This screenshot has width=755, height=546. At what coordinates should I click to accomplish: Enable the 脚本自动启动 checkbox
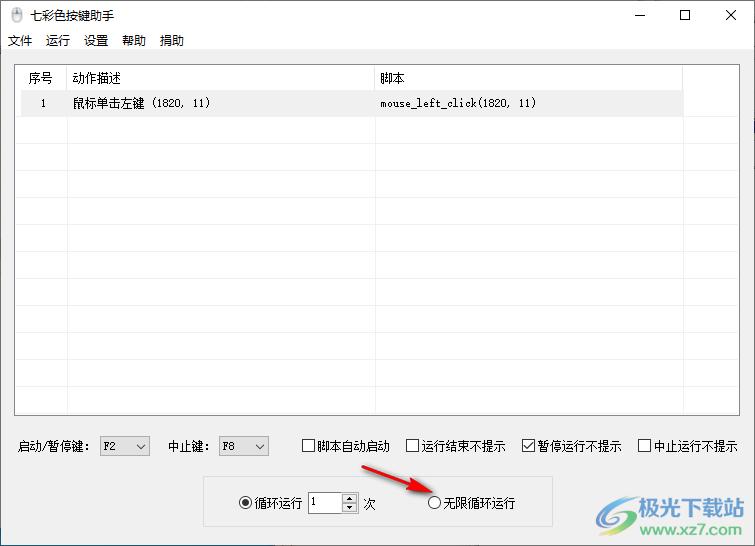[309, 446]
